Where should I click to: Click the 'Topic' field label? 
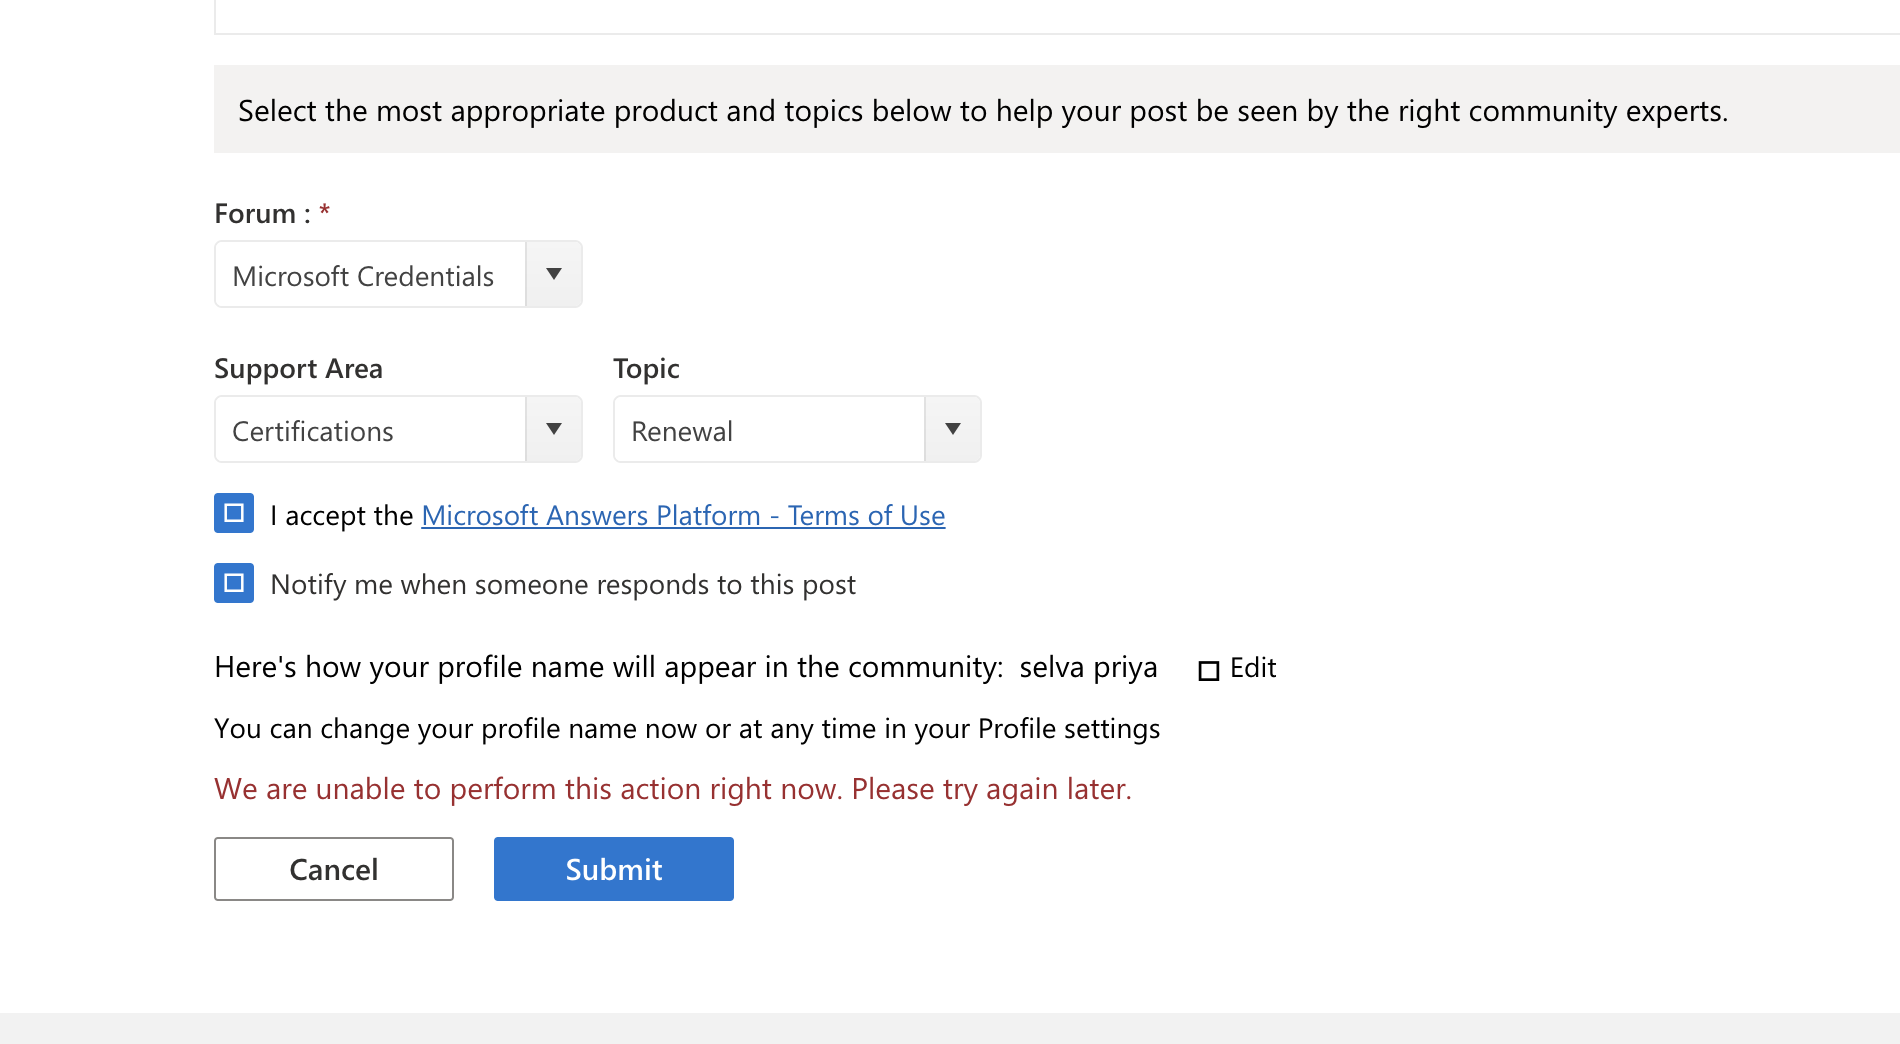(x=646, y=369)
